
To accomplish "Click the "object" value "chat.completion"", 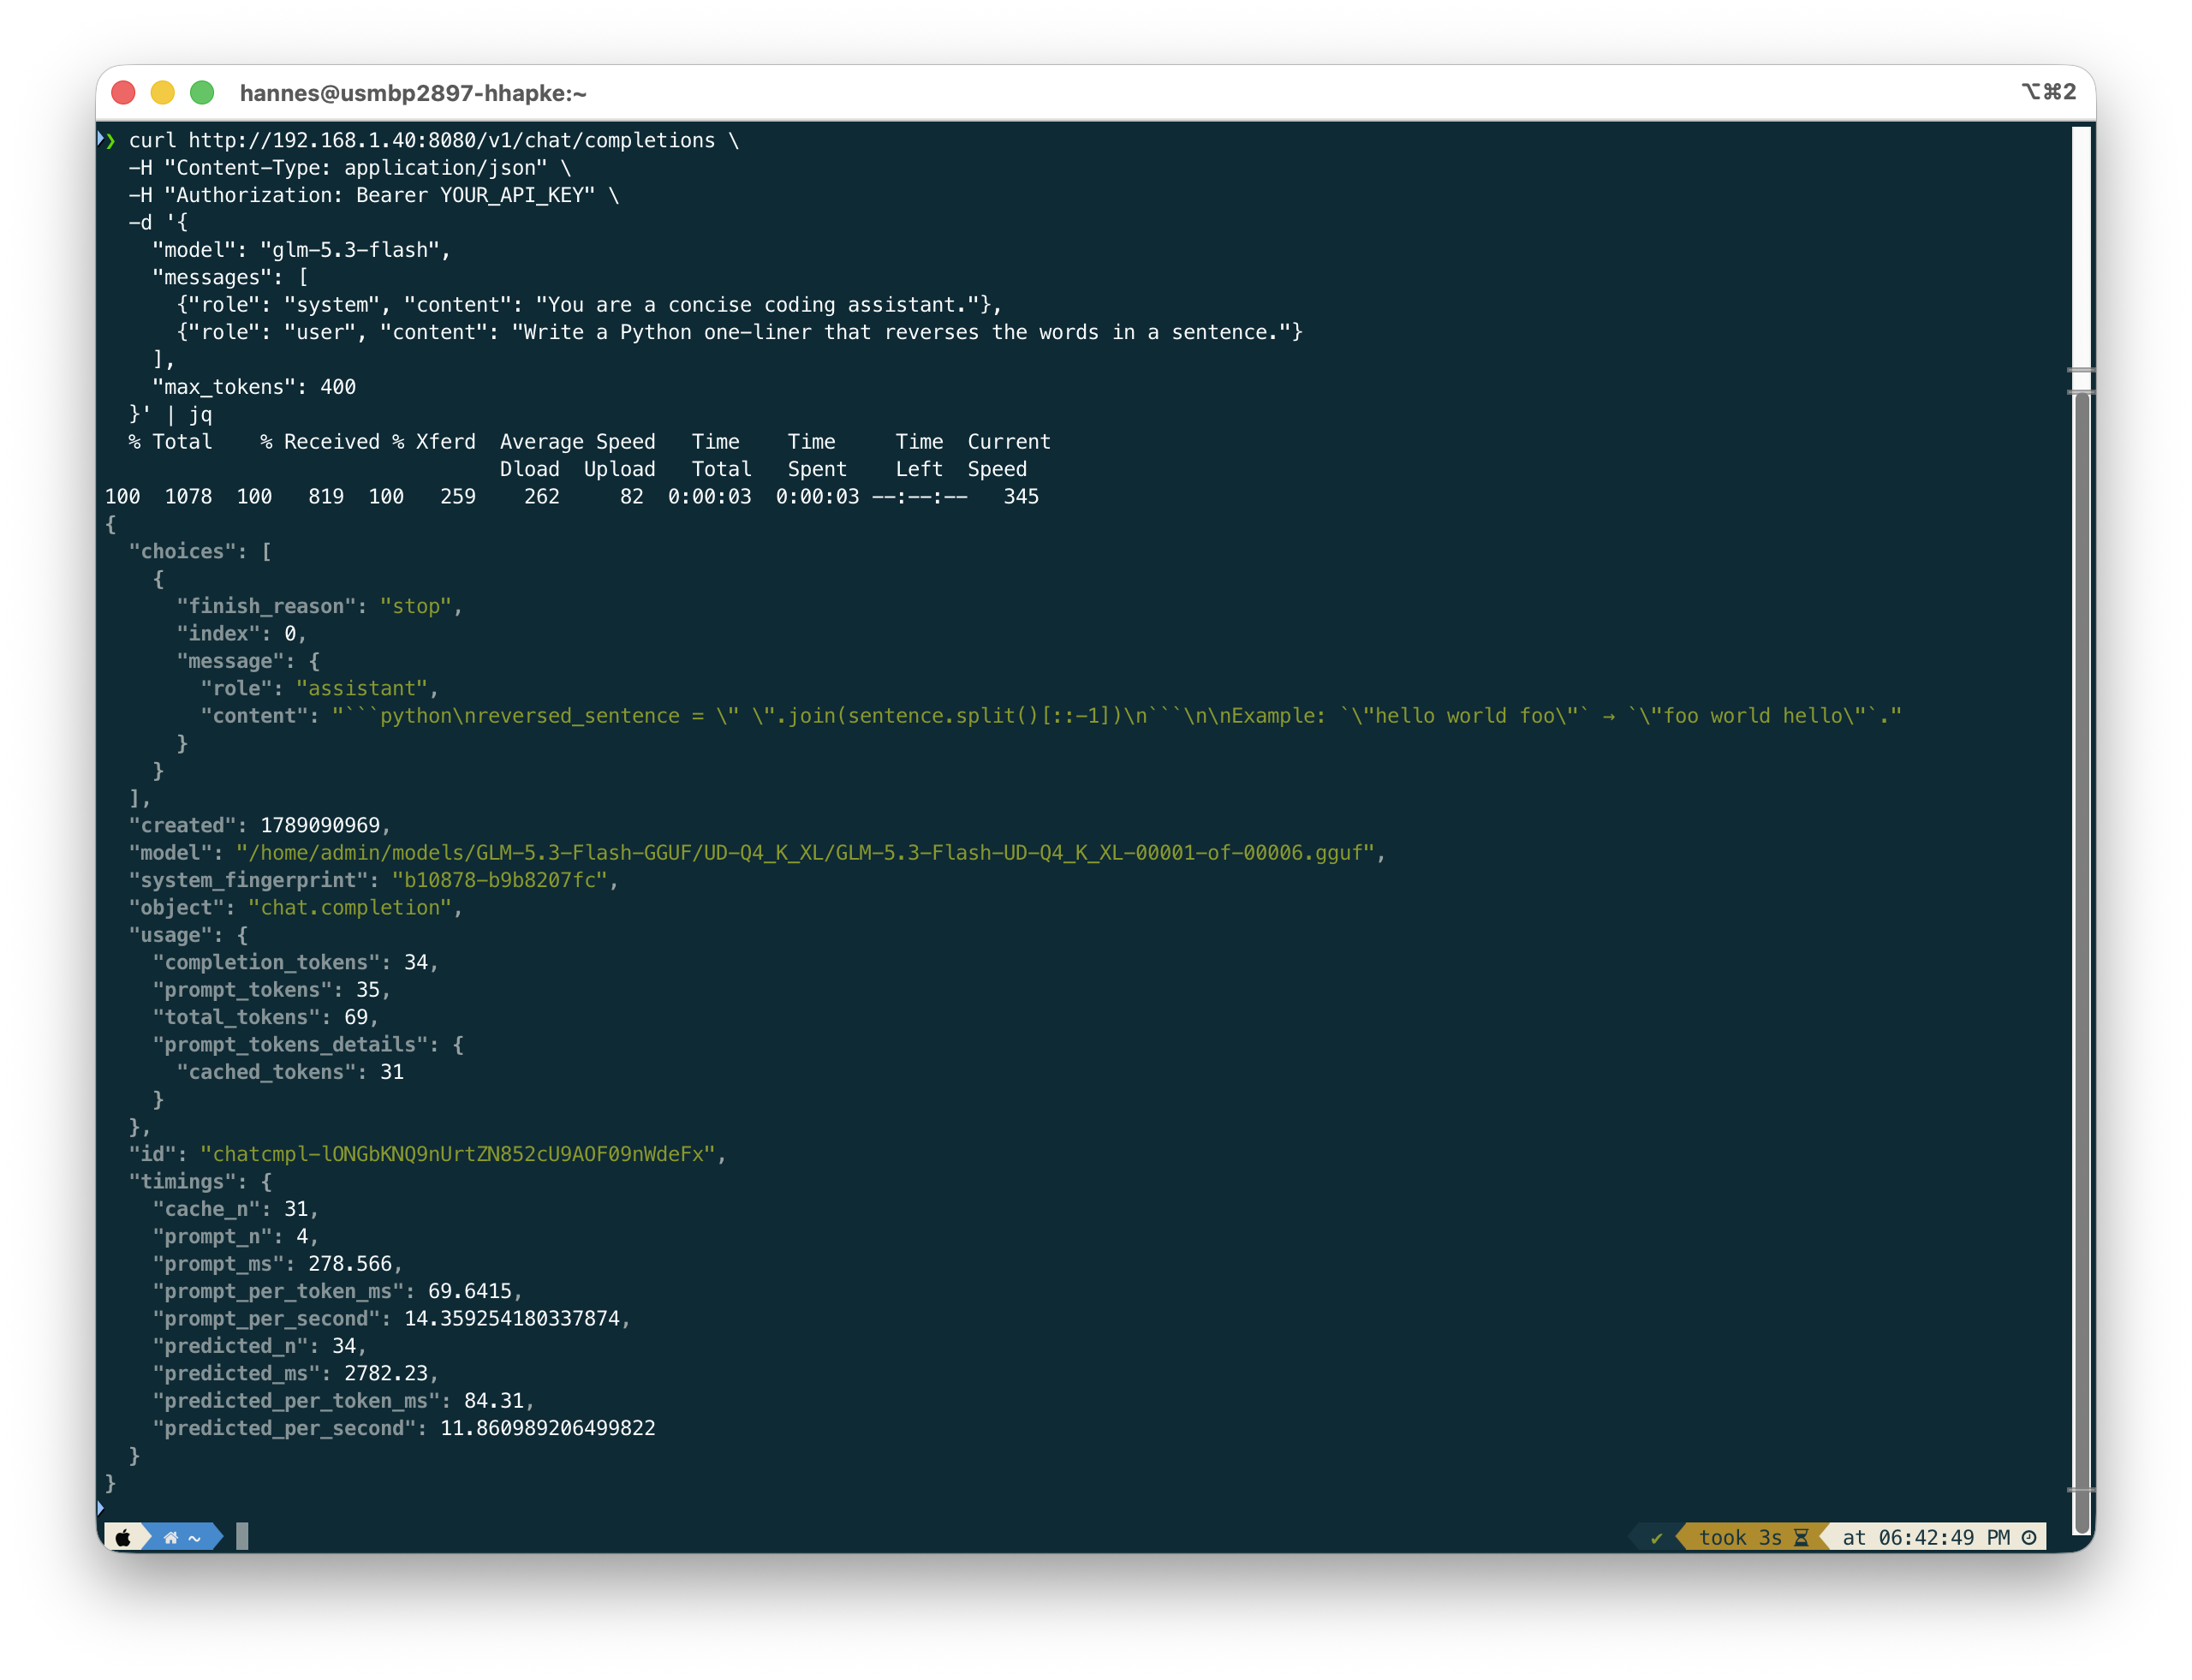I will (350, 908).
